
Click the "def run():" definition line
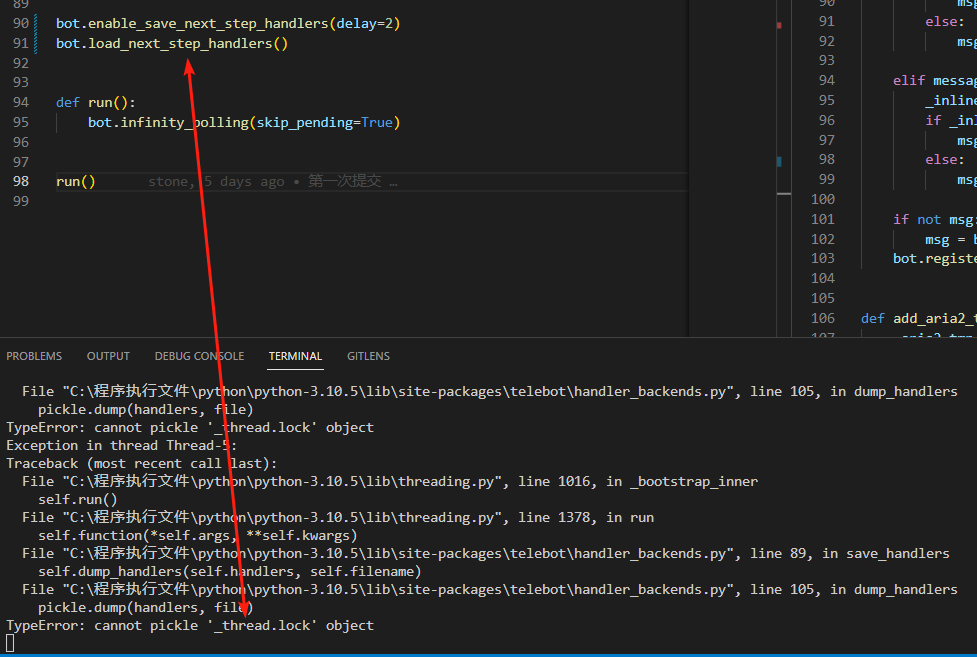(95, 102)
